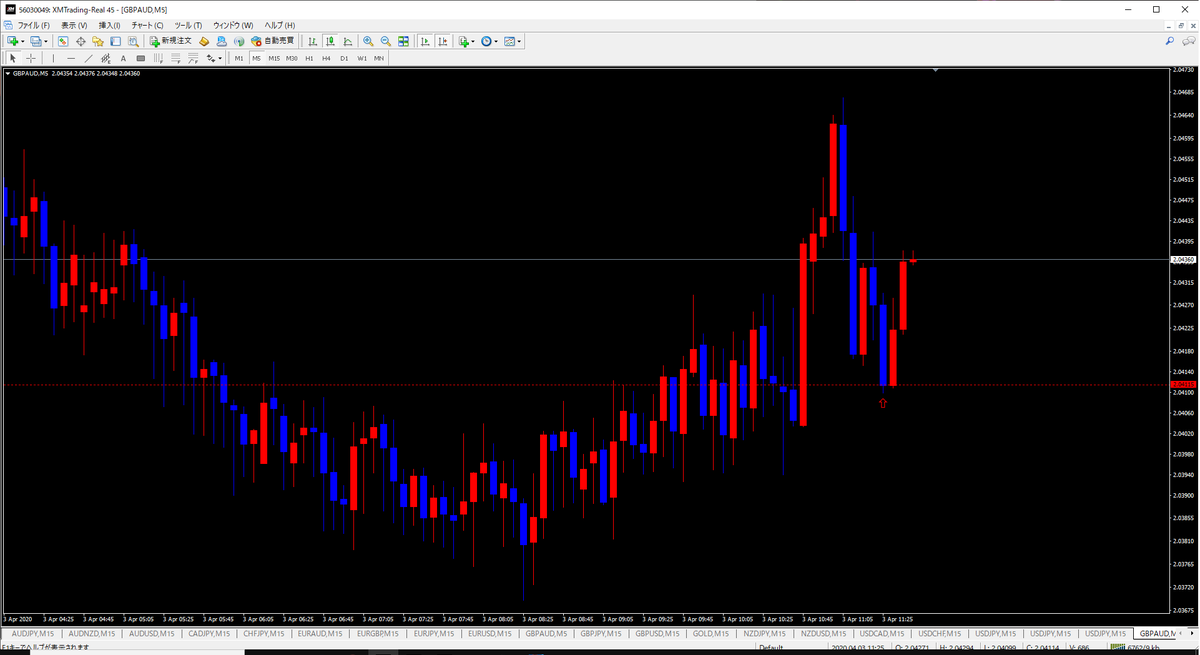
Task: Select the text label tool
Action: tap(142, 58)
